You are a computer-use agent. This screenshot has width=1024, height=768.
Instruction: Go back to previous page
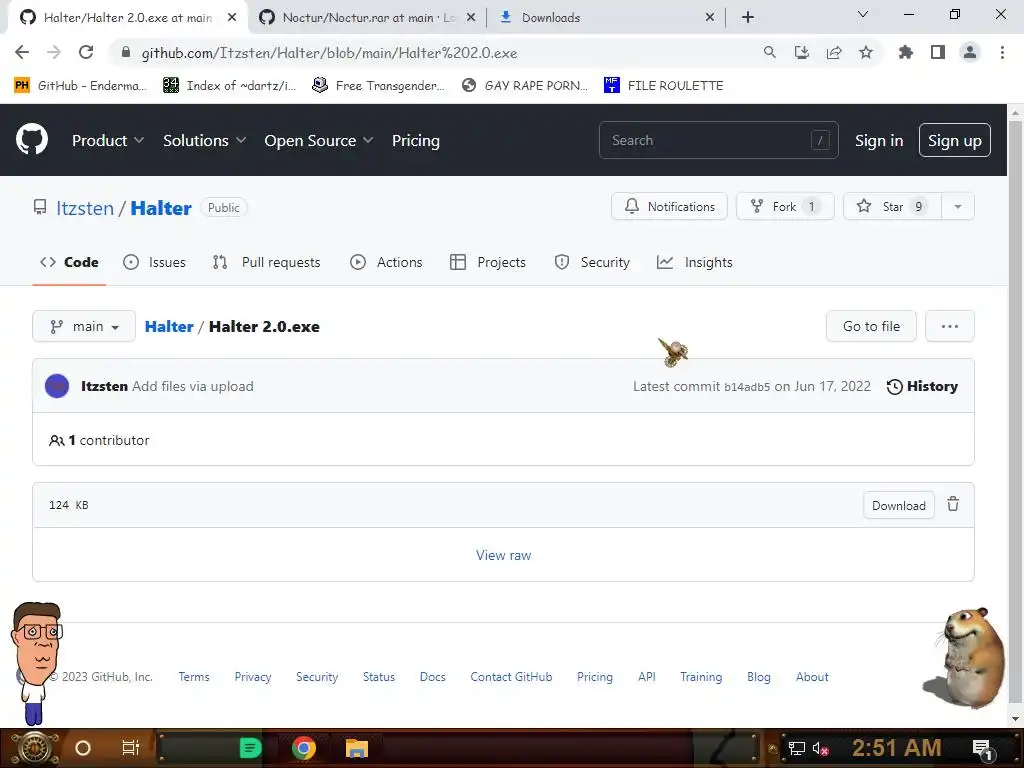click(22, 52)
